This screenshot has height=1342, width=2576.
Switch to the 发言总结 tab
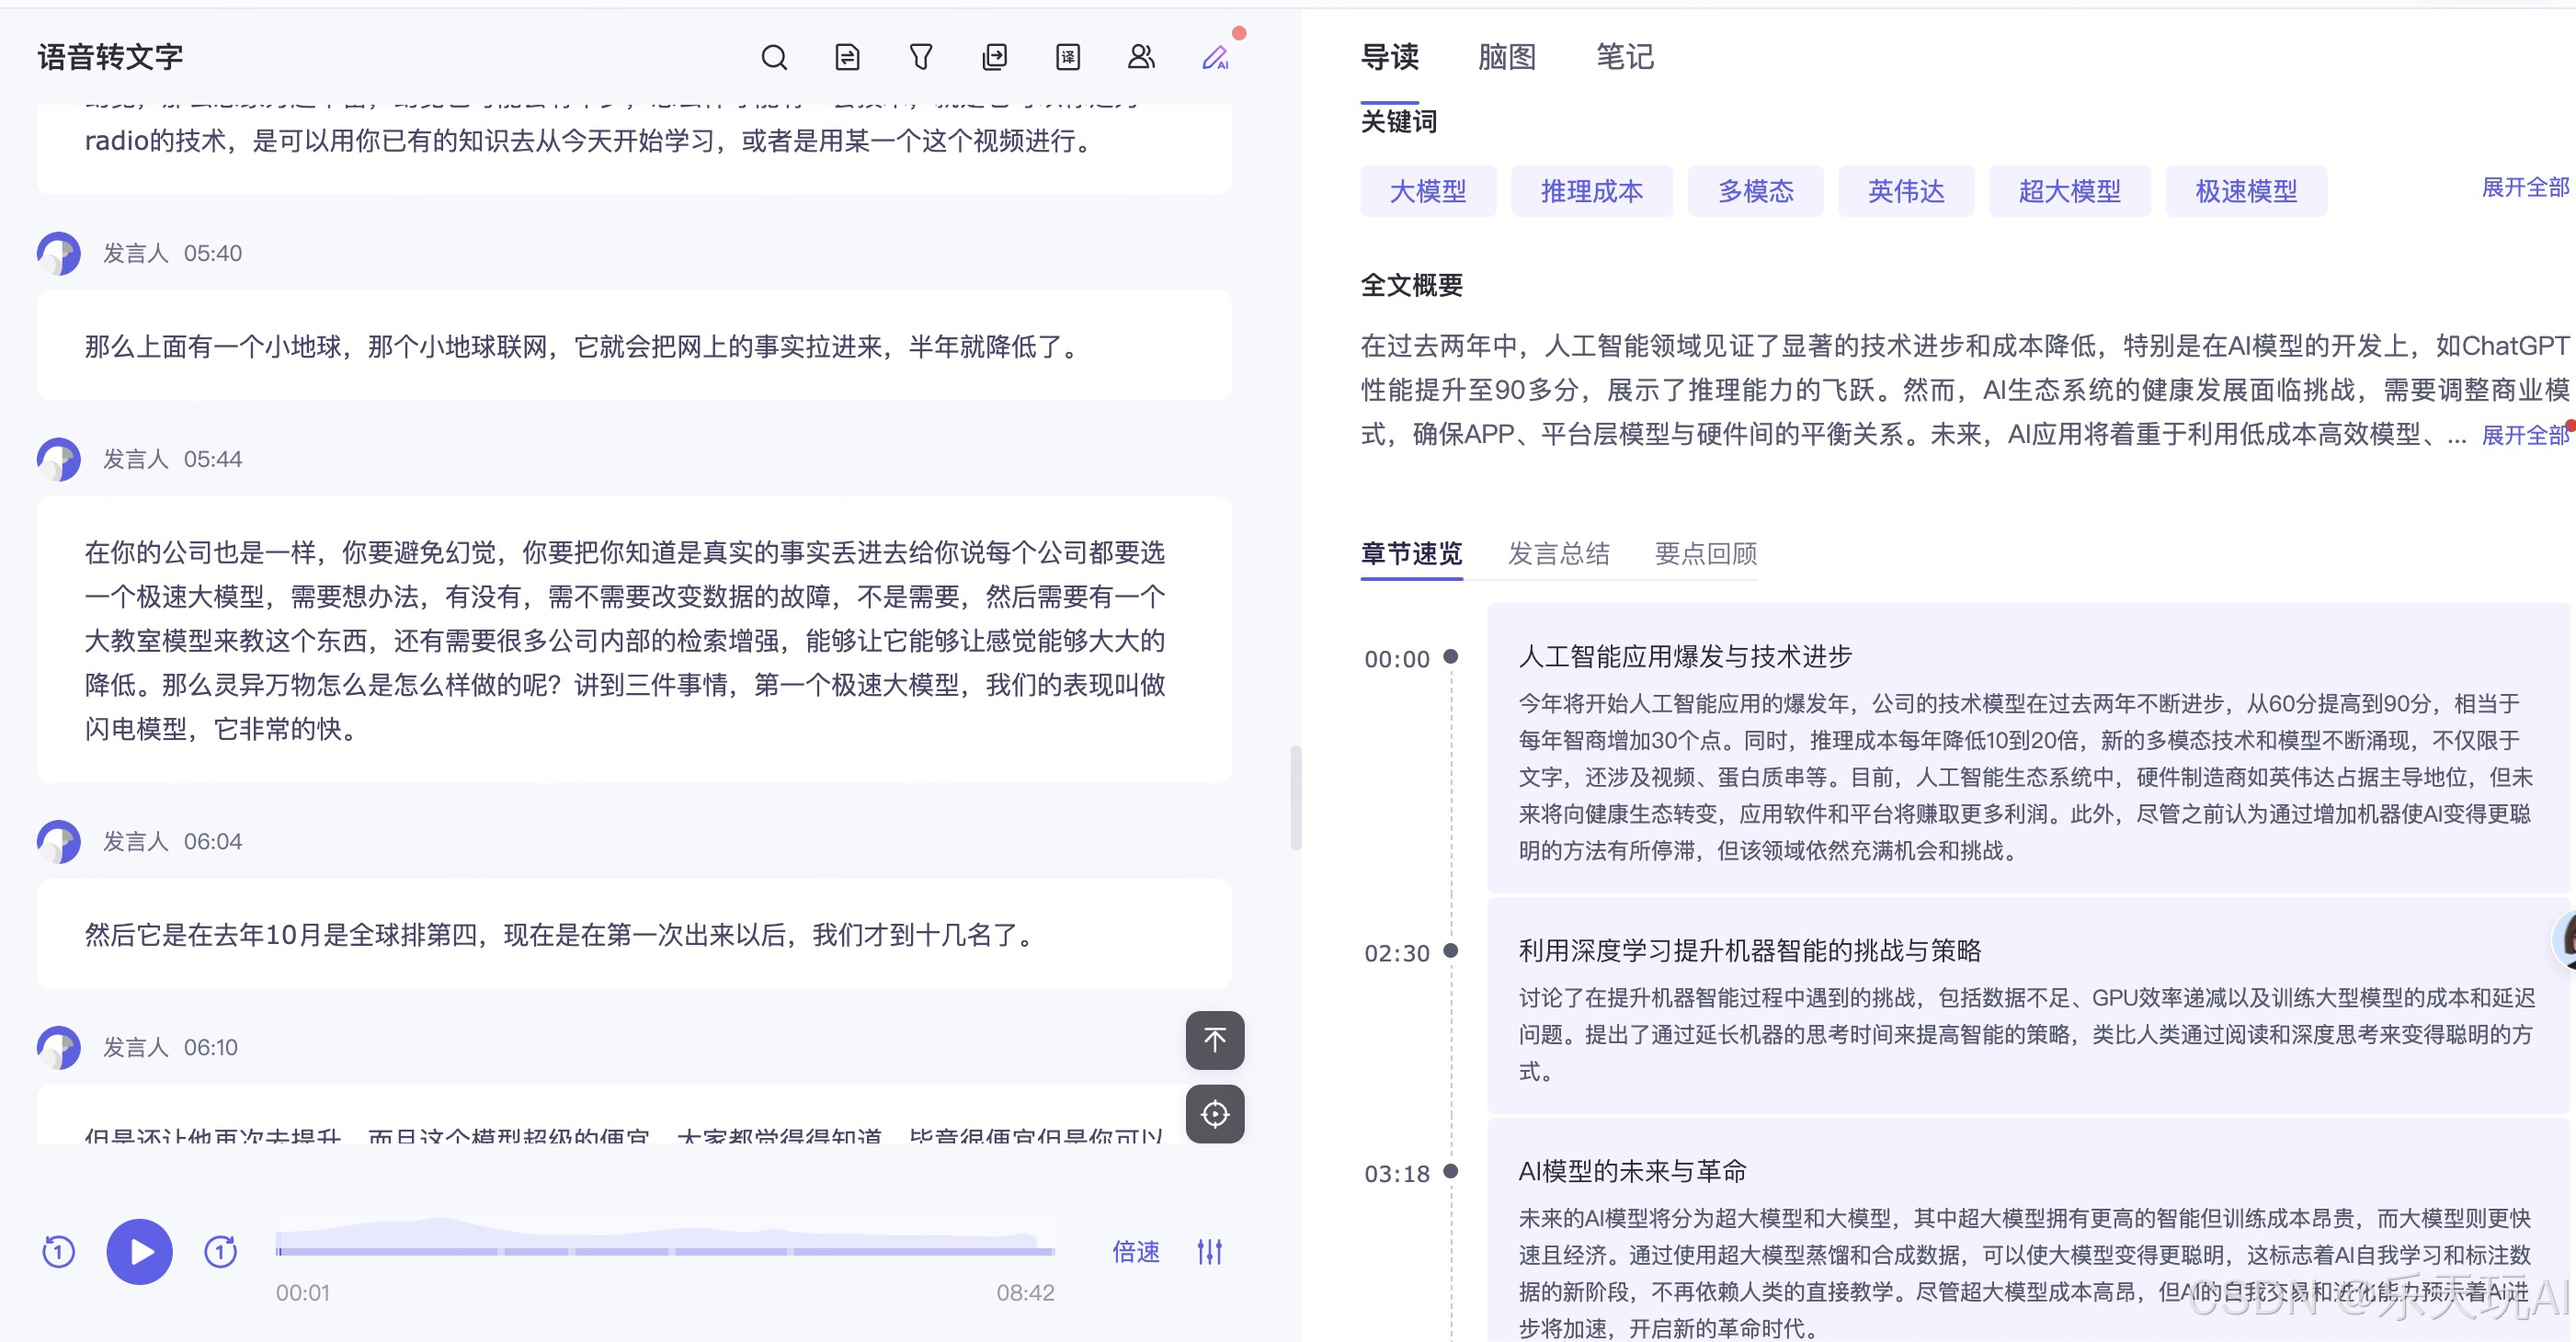[1558, 553]
